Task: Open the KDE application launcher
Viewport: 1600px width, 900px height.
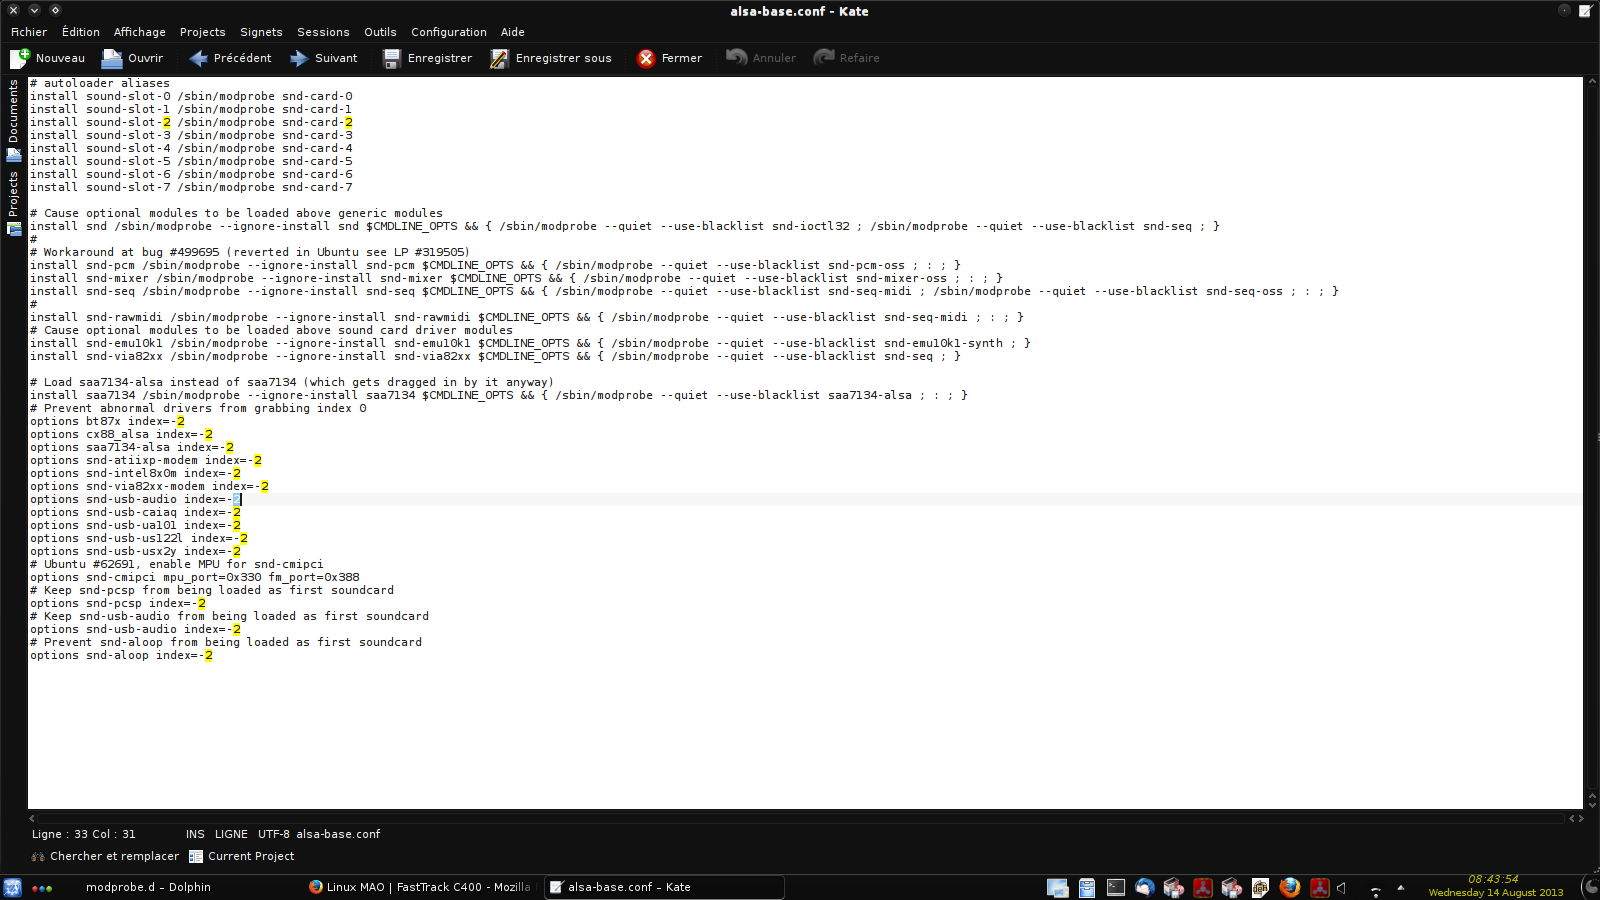Action: 13,887
